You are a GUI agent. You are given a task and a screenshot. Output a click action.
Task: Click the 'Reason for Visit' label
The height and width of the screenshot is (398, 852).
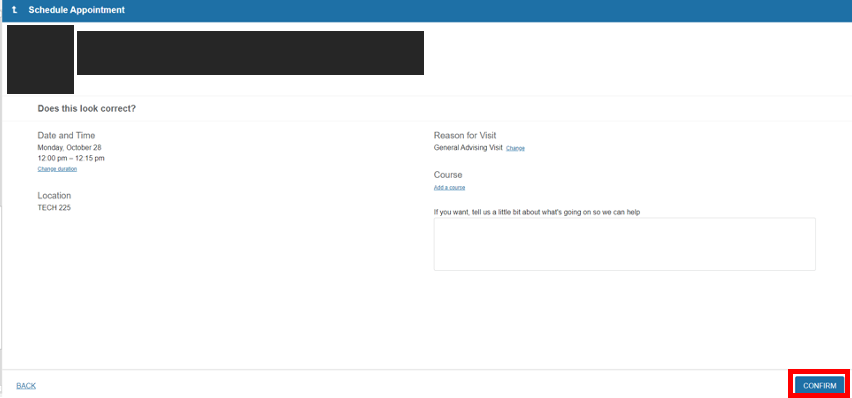[x=465, y=135]
